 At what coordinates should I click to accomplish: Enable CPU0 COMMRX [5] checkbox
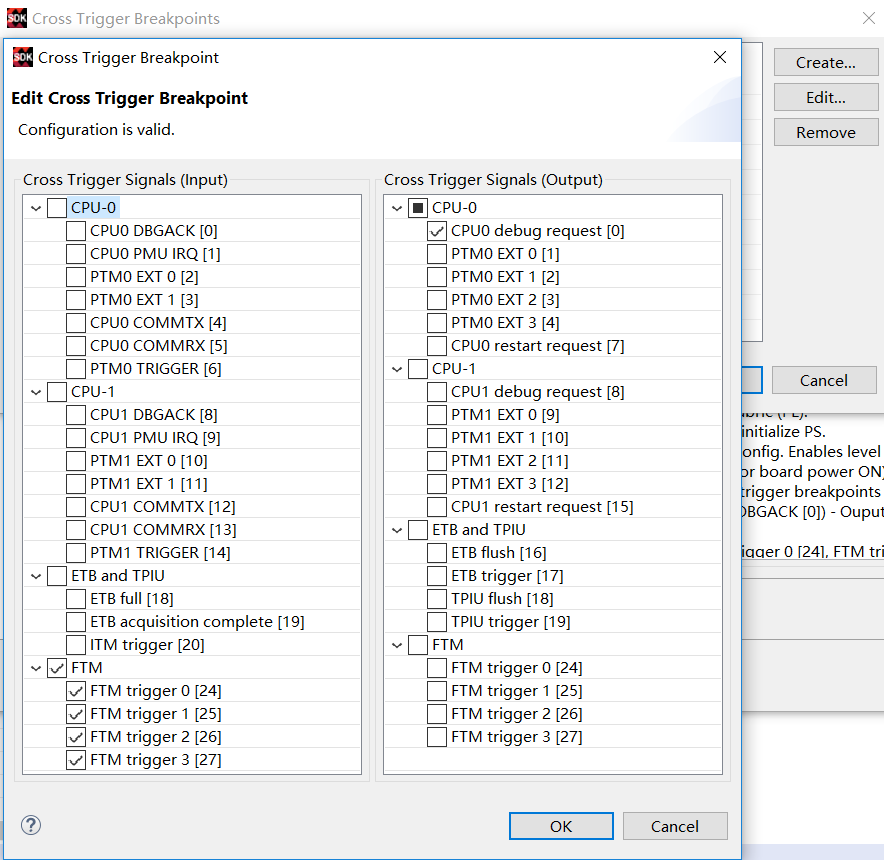coord(76,346)
